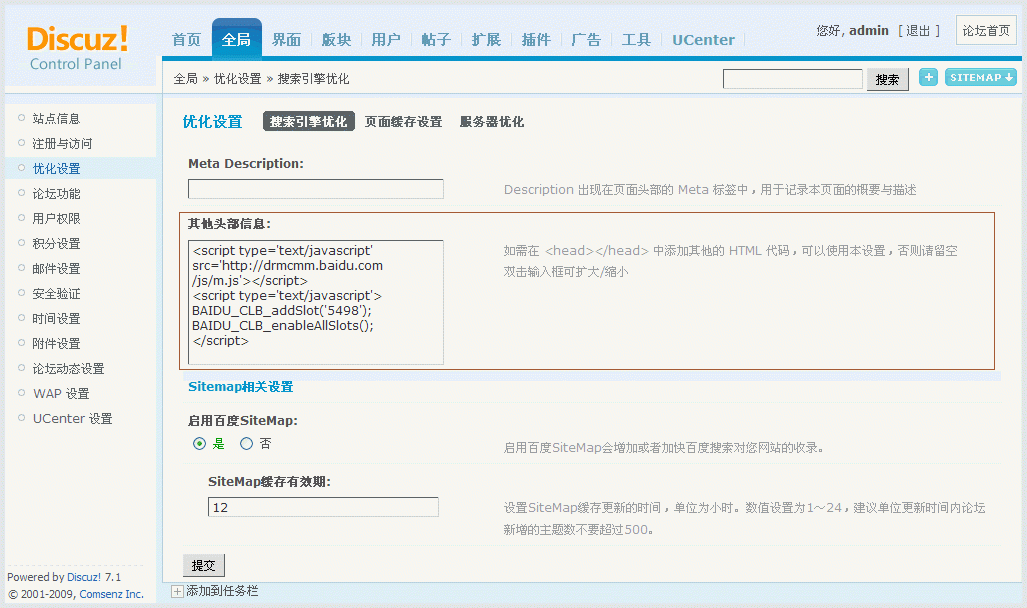The height and width of the screenshot is (608, 1027).
Task: Open 附件设置 in sidebar
Action: coord(56,343)
